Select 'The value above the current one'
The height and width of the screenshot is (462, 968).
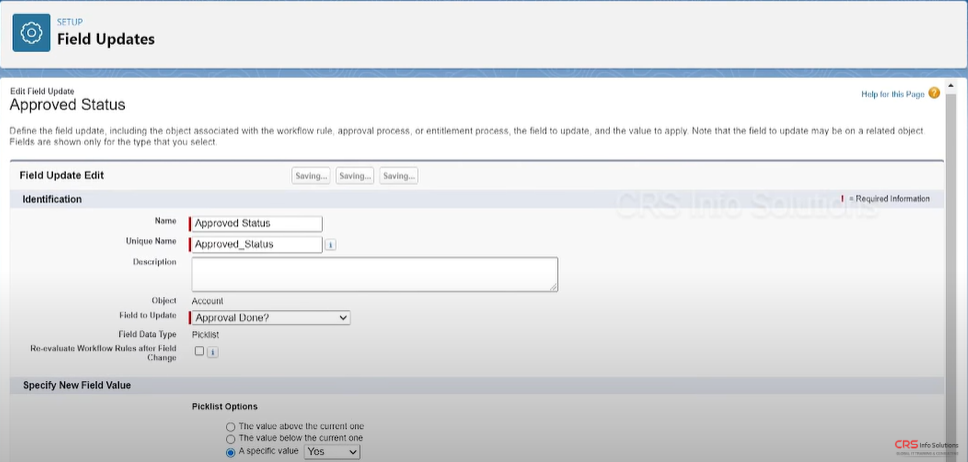(231, 427)
